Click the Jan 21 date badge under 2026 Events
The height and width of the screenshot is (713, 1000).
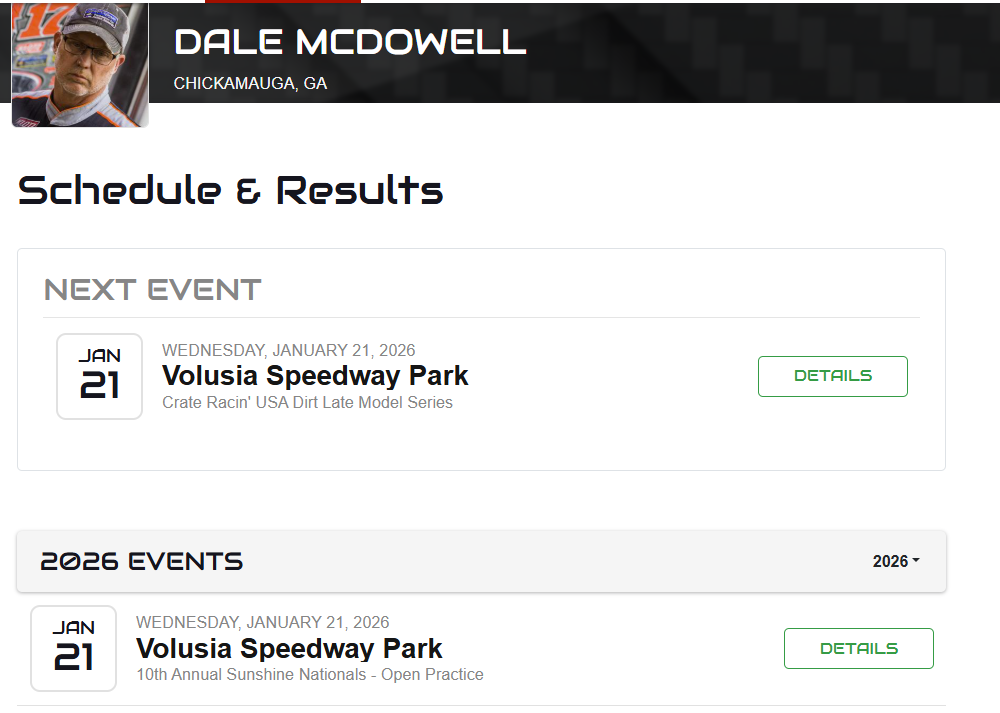(73, 648)
